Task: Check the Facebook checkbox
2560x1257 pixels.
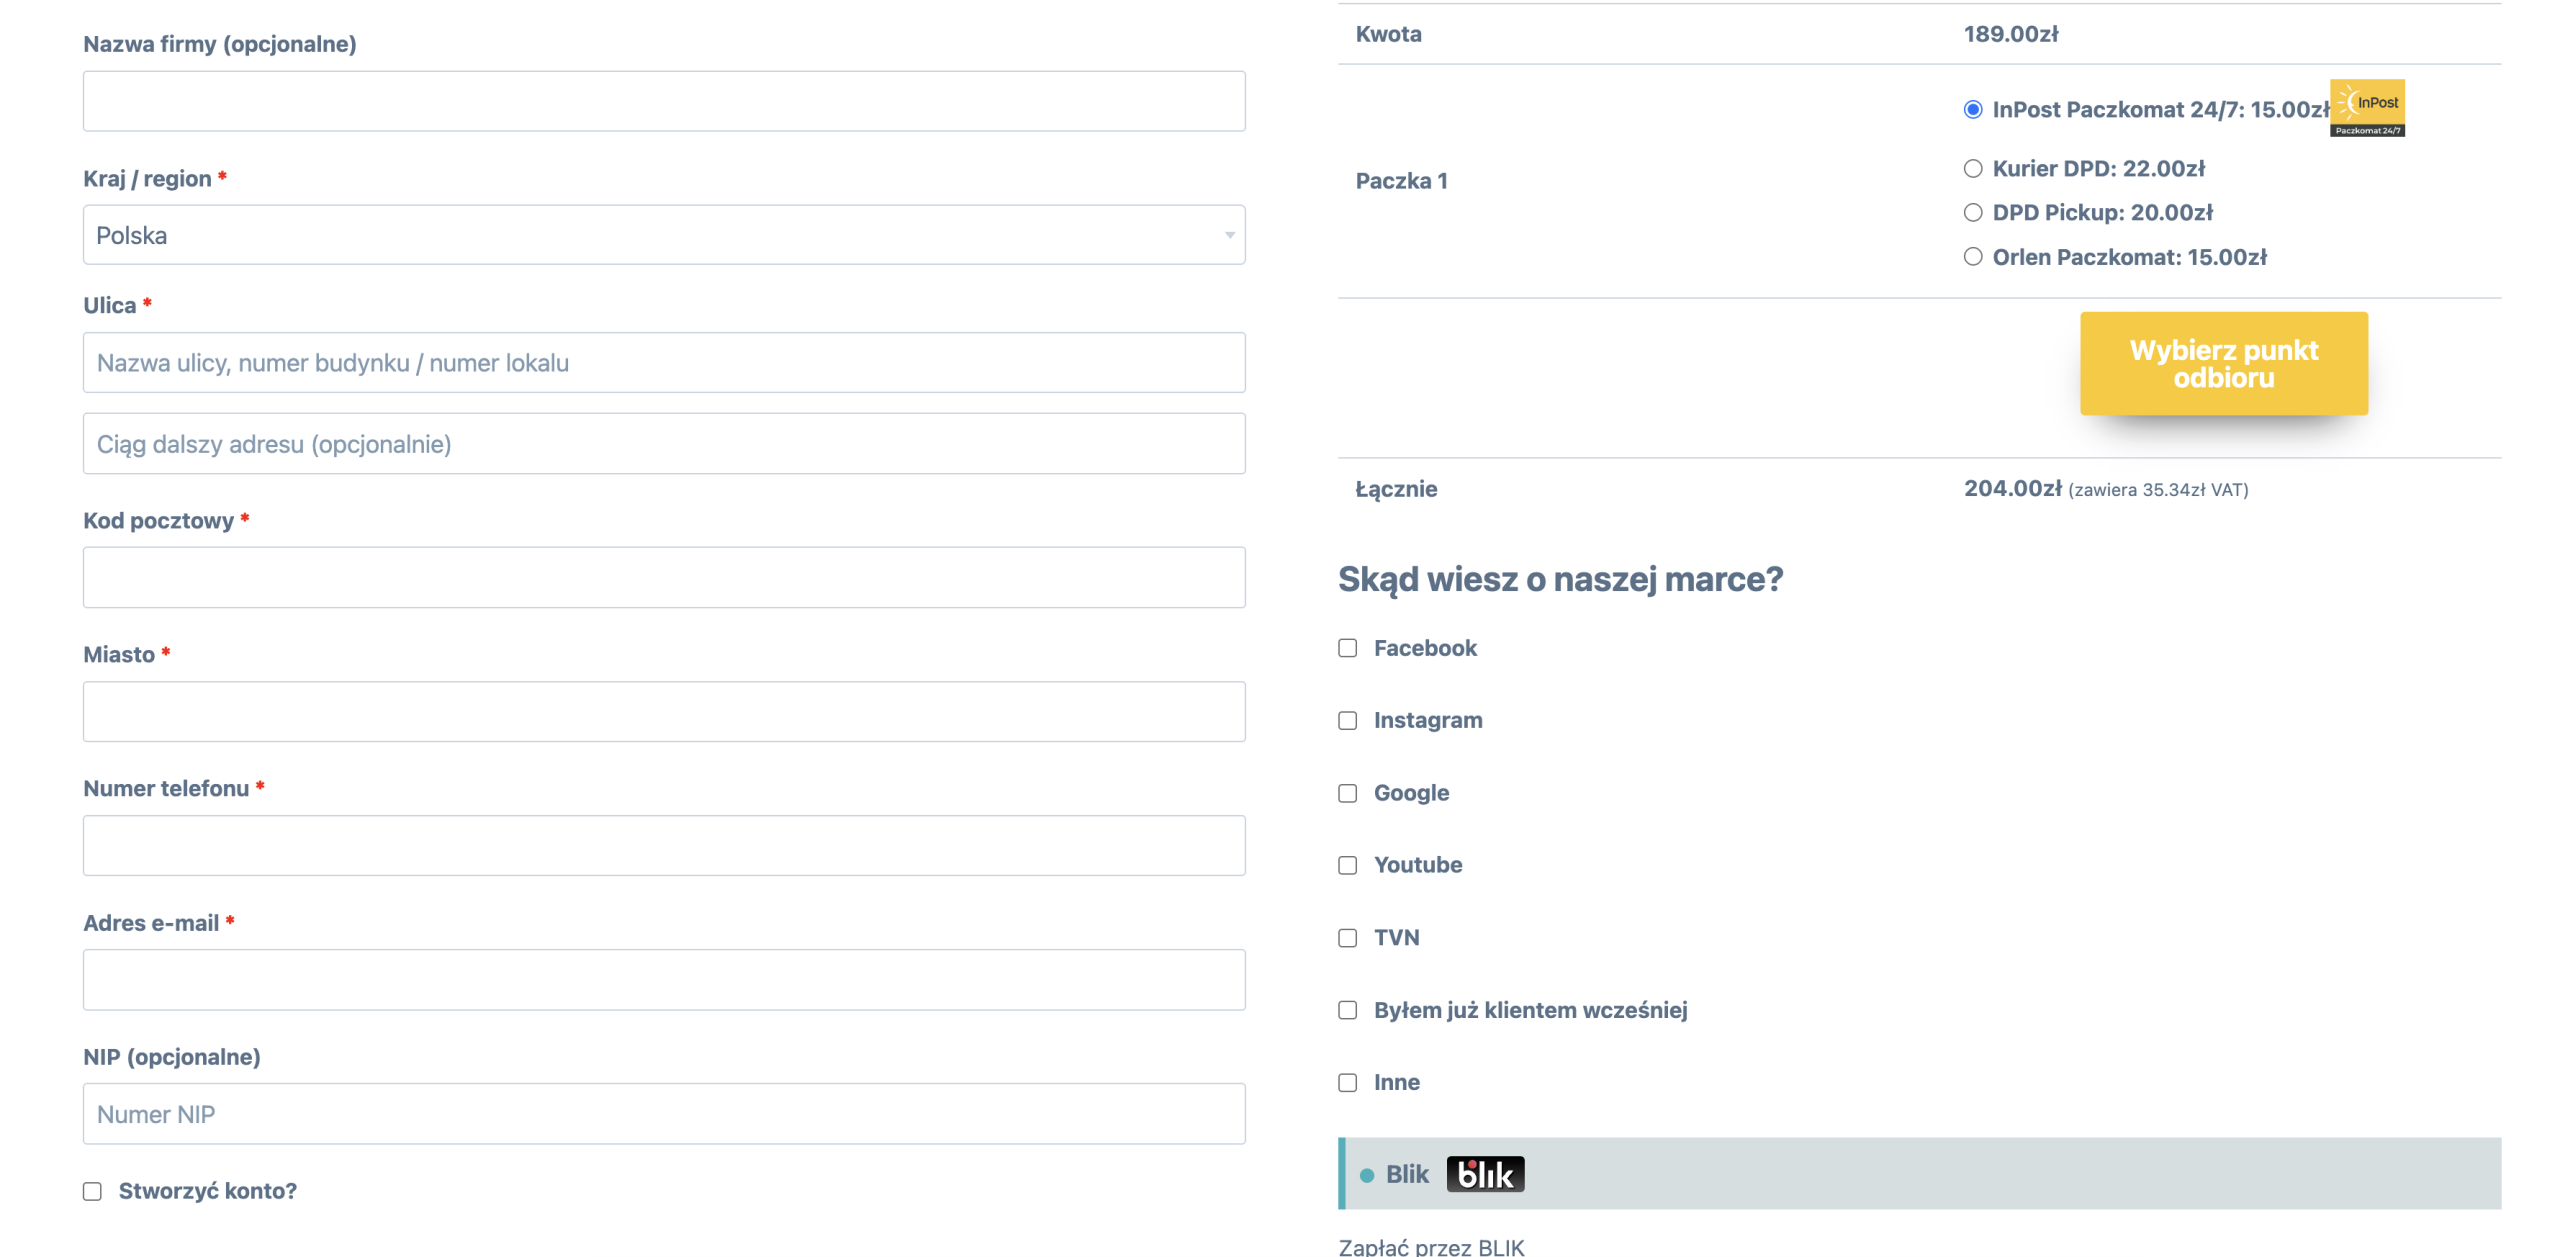Action: click(x=1347, y=648)
